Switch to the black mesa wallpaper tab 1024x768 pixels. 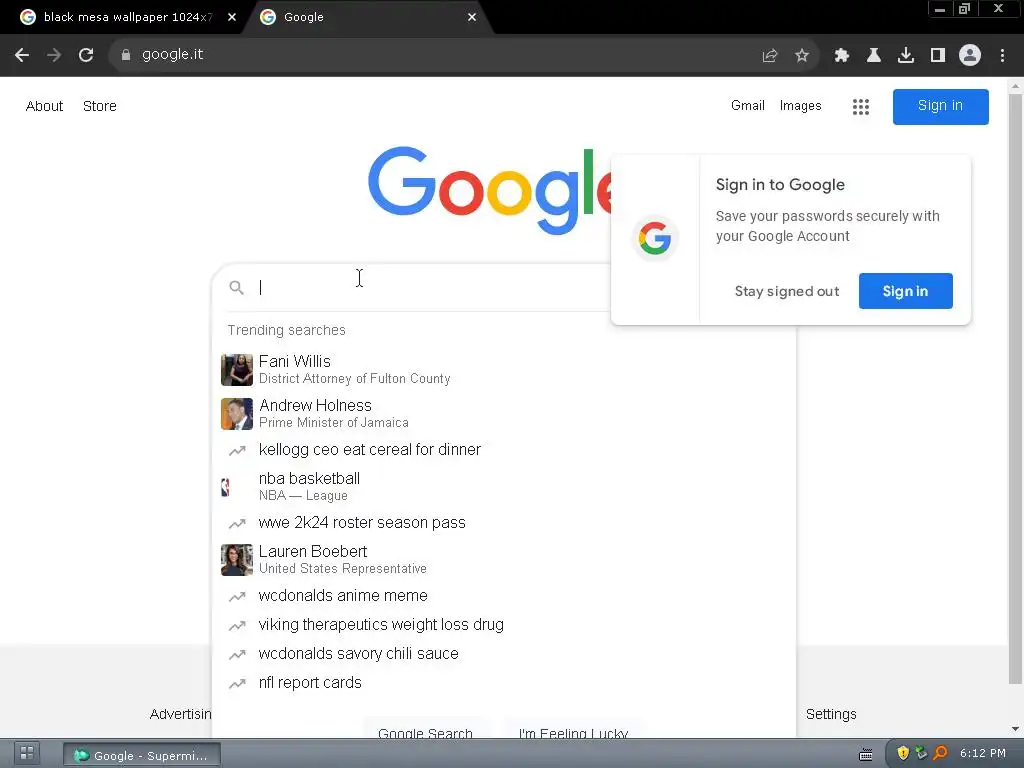click(128, 17)
